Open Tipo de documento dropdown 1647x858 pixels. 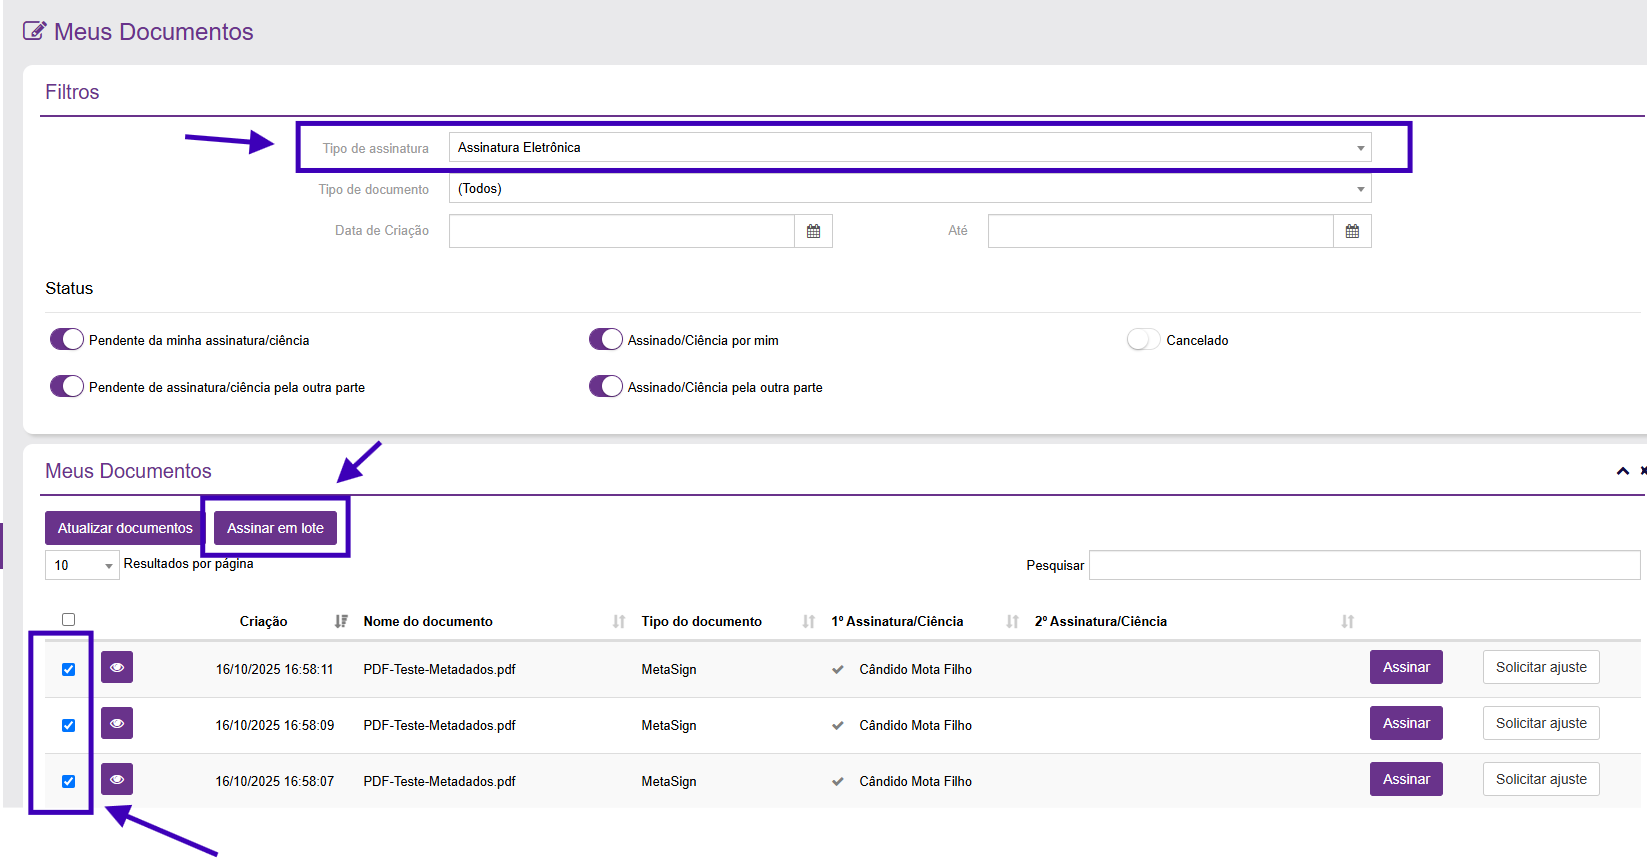click(909, 189)
